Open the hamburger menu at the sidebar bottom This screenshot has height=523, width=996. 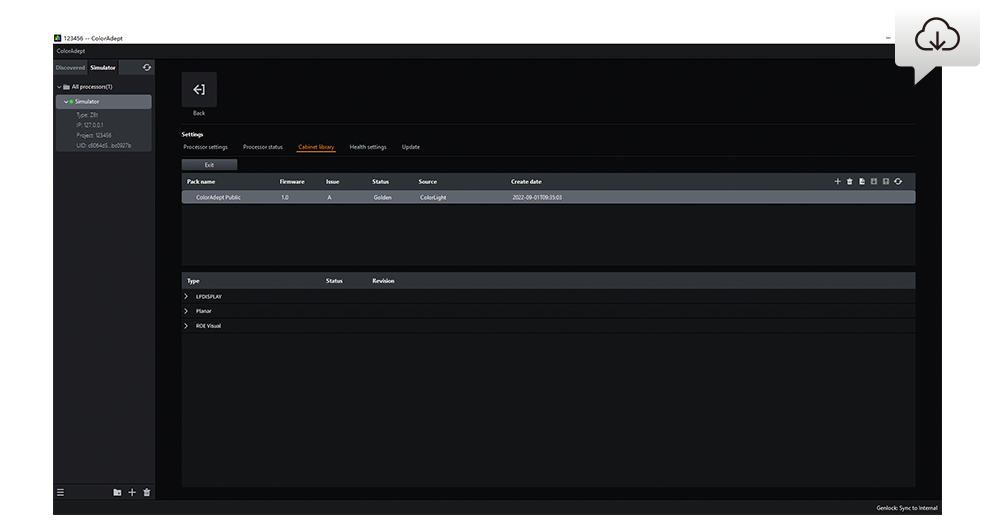[x=60, y=492]
